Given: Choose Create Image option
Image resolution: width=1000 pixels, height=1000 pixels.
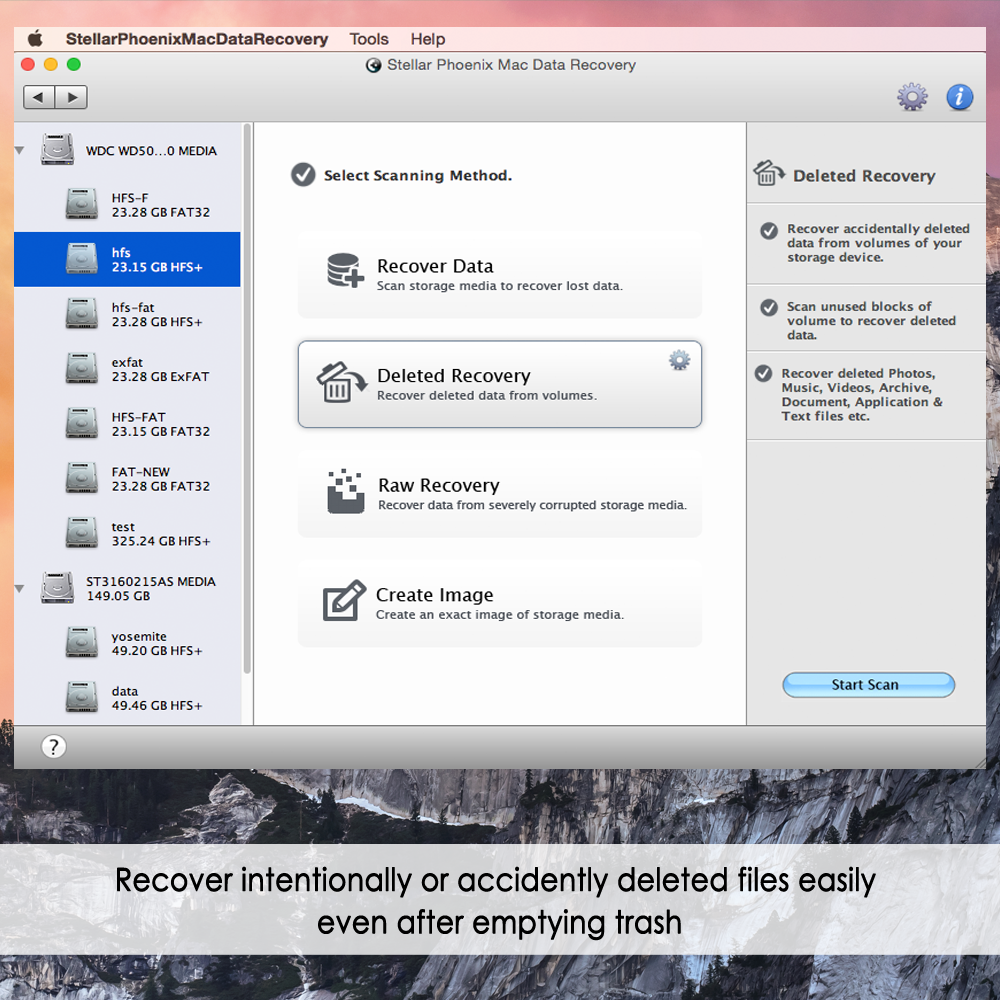Looking at the screenshot, I should (500, 604).
